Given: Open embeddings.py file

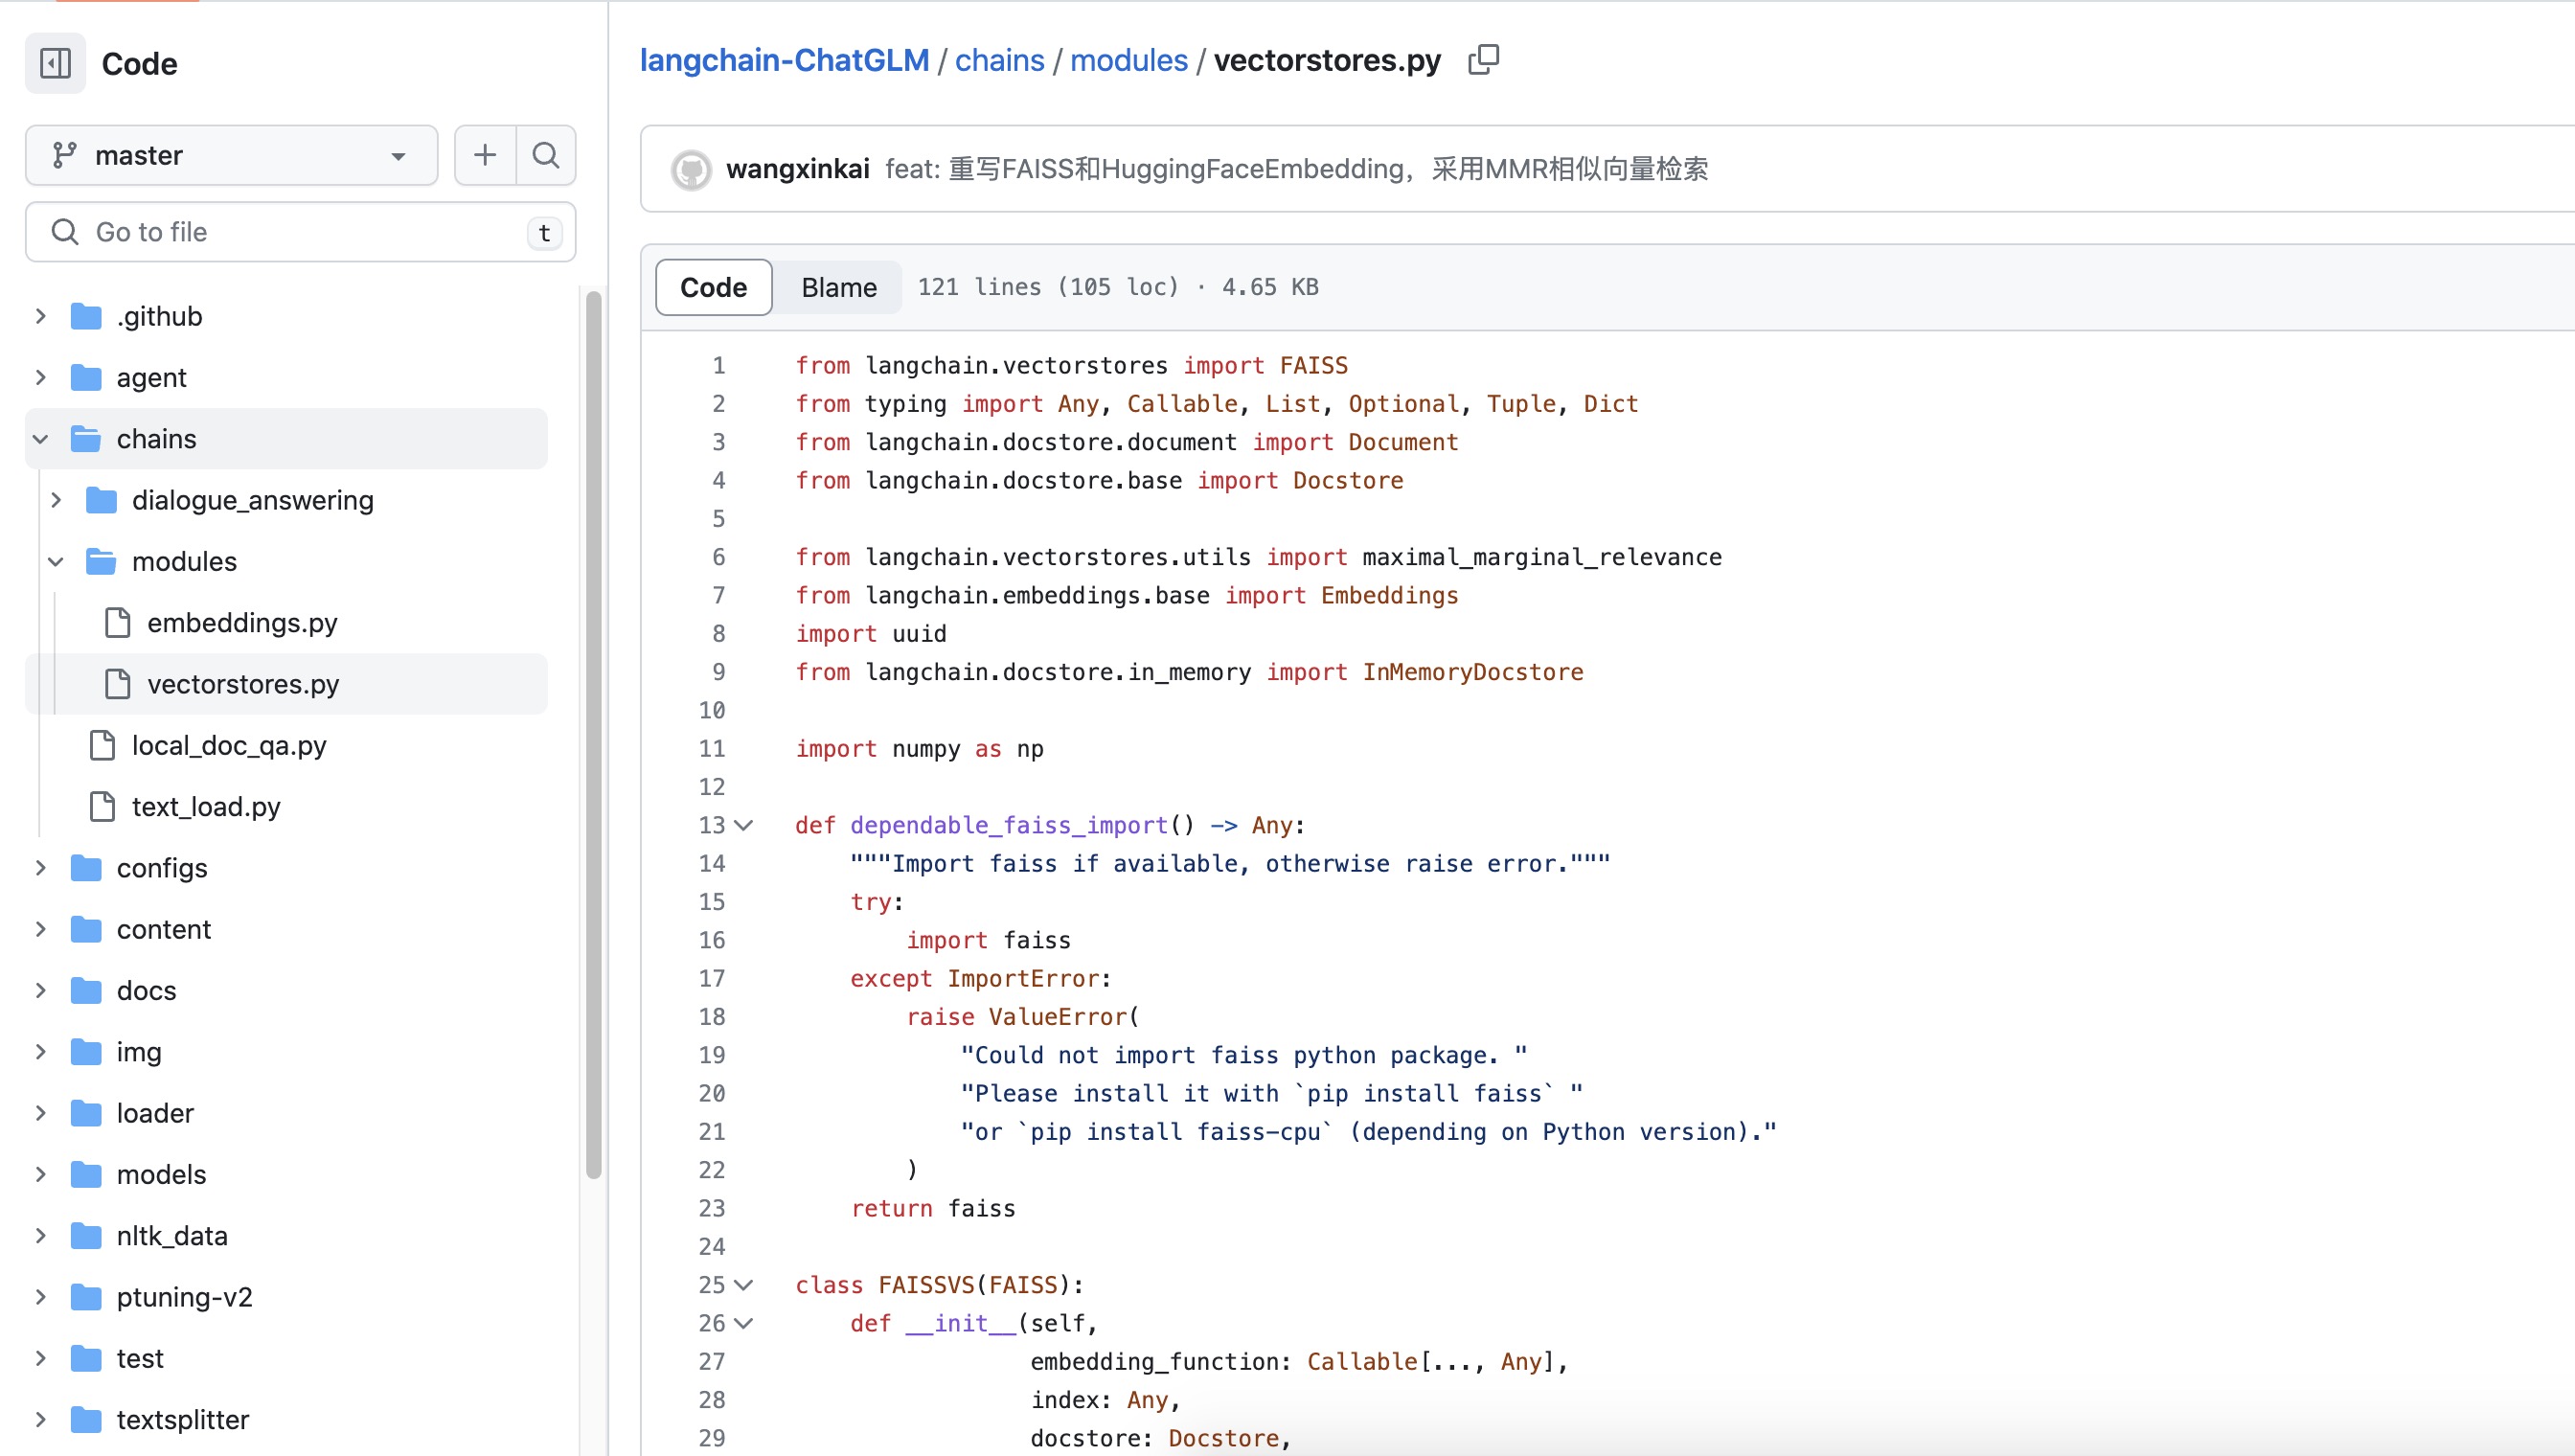Looking at the screenshot, I should (x=242, y=623).
